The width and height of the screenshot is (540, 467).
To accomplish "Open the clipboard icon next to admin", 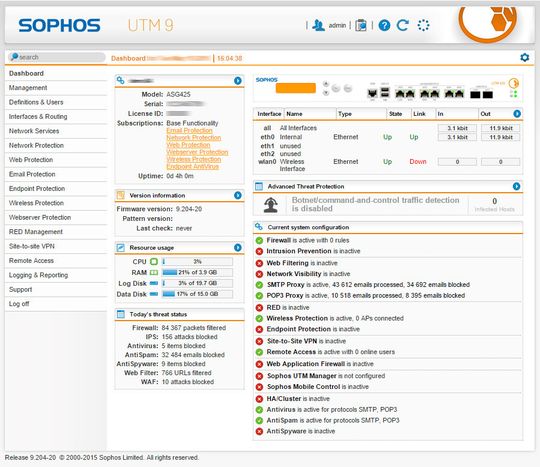I will [x=361, y=25].
